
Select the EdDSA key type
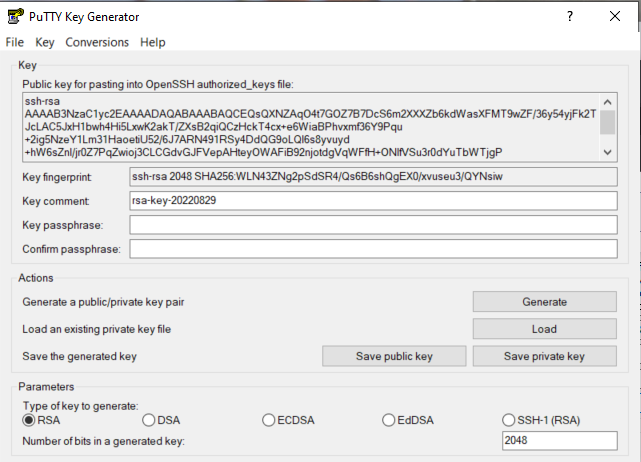click(408, 420)
